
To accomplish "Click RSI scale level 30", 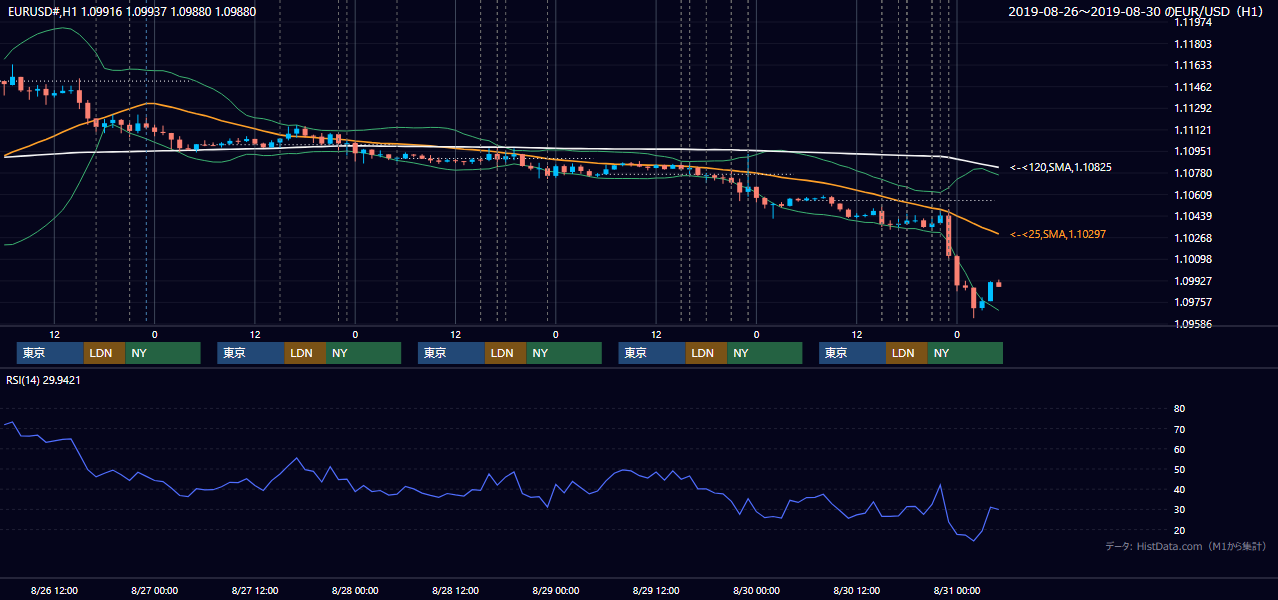I will pos(1180,510).
